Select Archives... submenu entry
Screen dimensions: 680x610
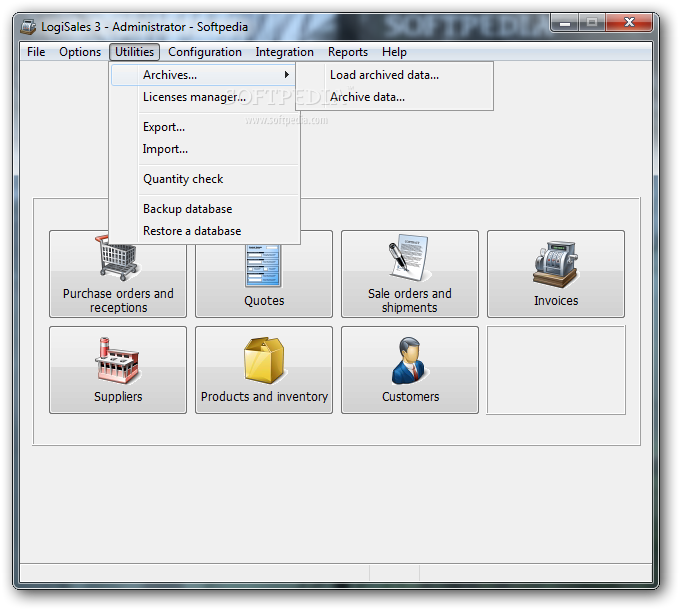pyautogui.click(x=203, y=75)
